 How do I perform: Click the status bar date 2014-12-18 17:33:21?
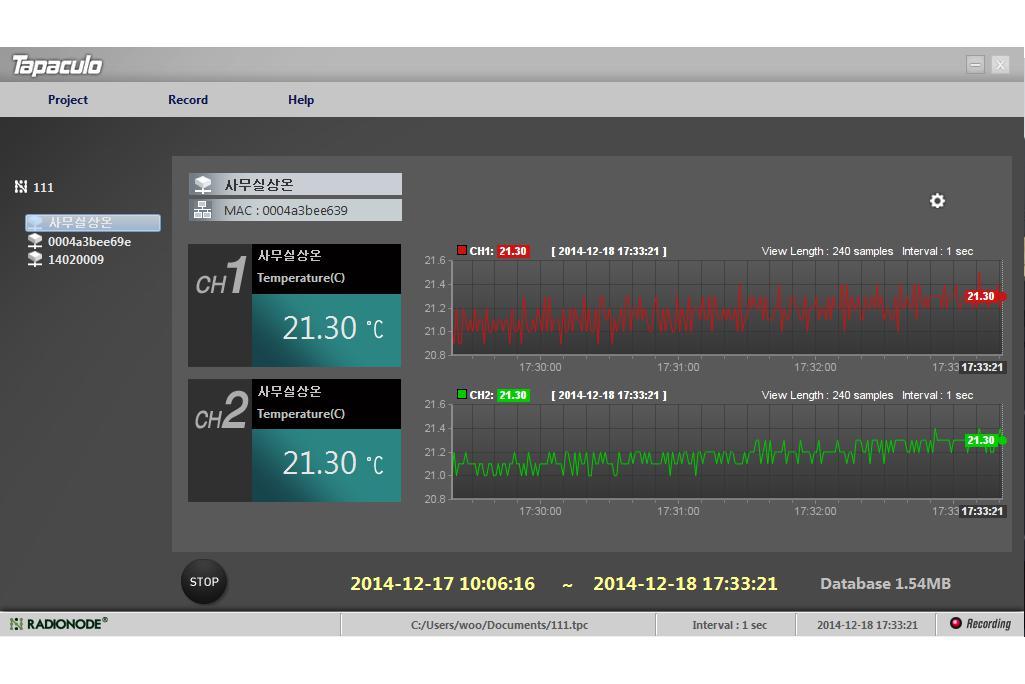[867, 625]
